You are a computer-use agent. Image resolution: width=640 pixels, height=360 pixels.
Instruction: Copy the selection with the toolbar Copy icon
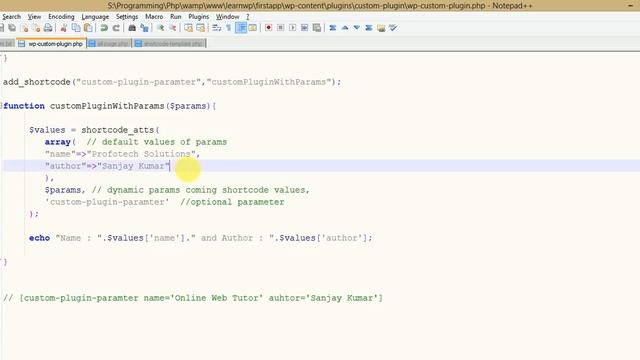[76, 28]
